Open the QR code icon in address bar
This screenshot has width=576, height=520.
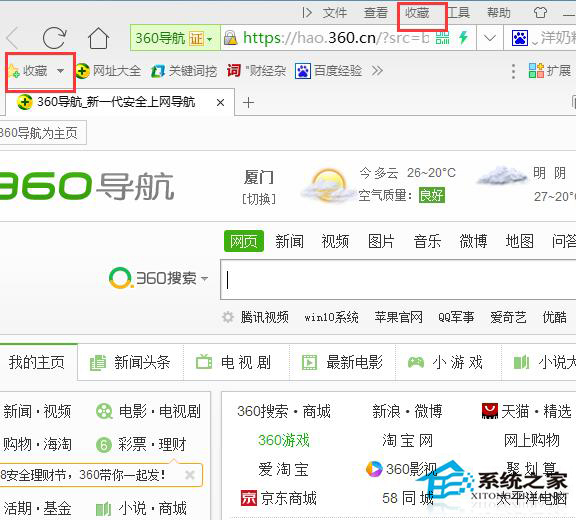pyautogui.click(x=442, y=38)
